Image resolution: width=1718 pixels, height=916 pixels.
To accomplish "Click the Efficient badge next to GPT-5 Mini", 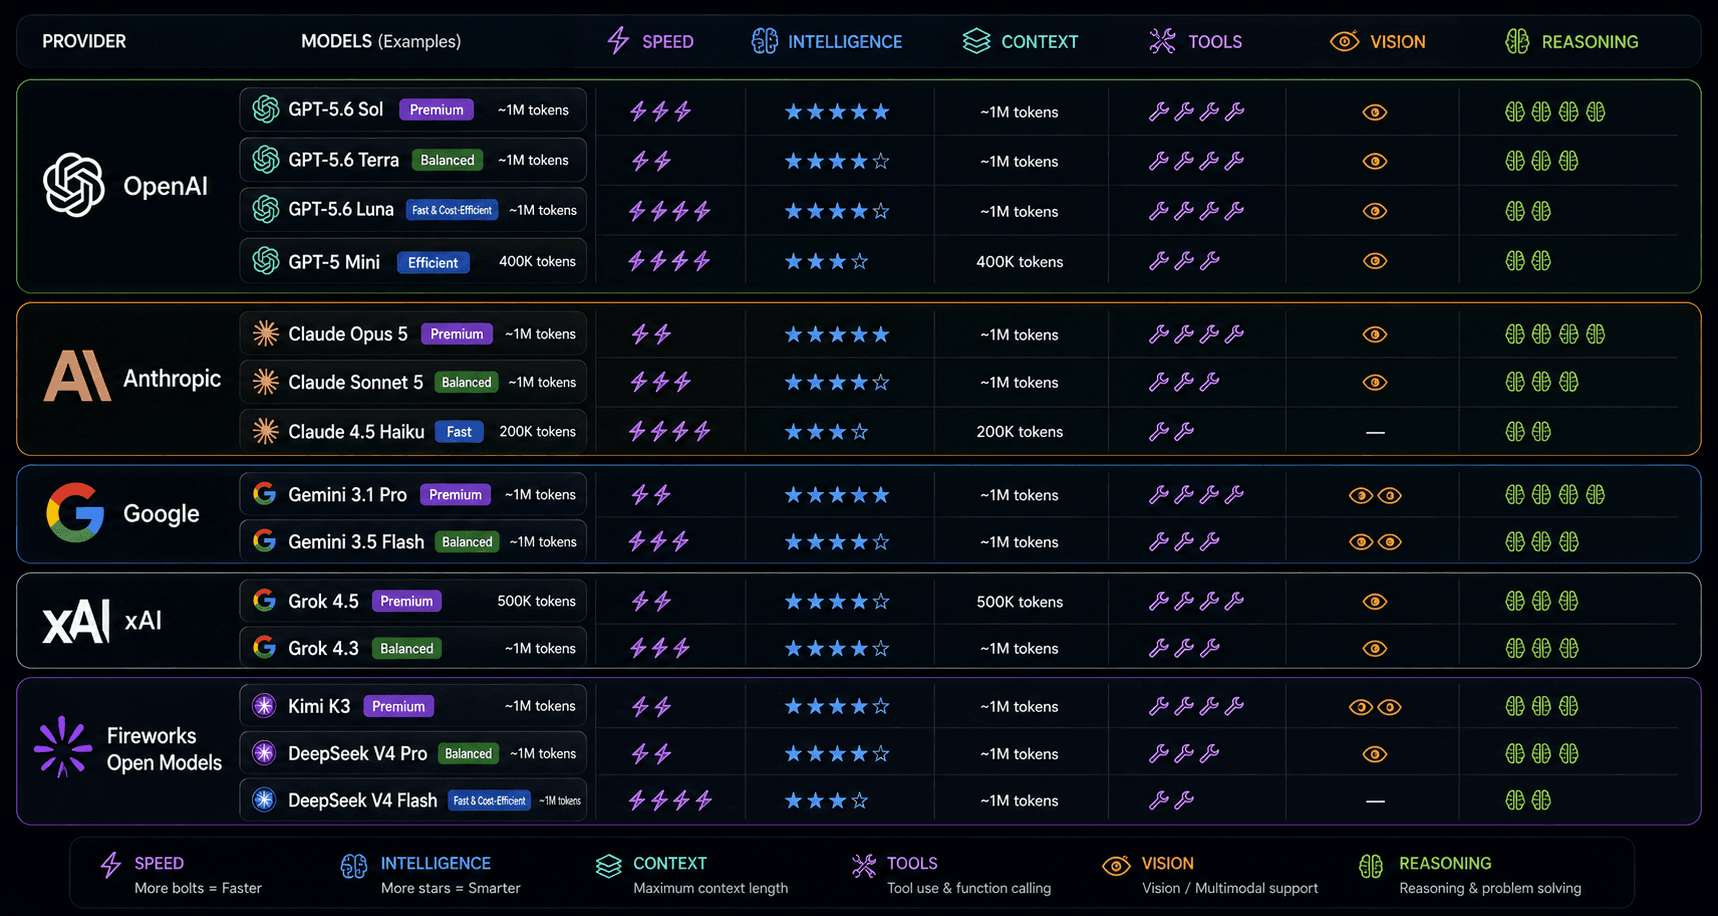I will click(433, 262).
